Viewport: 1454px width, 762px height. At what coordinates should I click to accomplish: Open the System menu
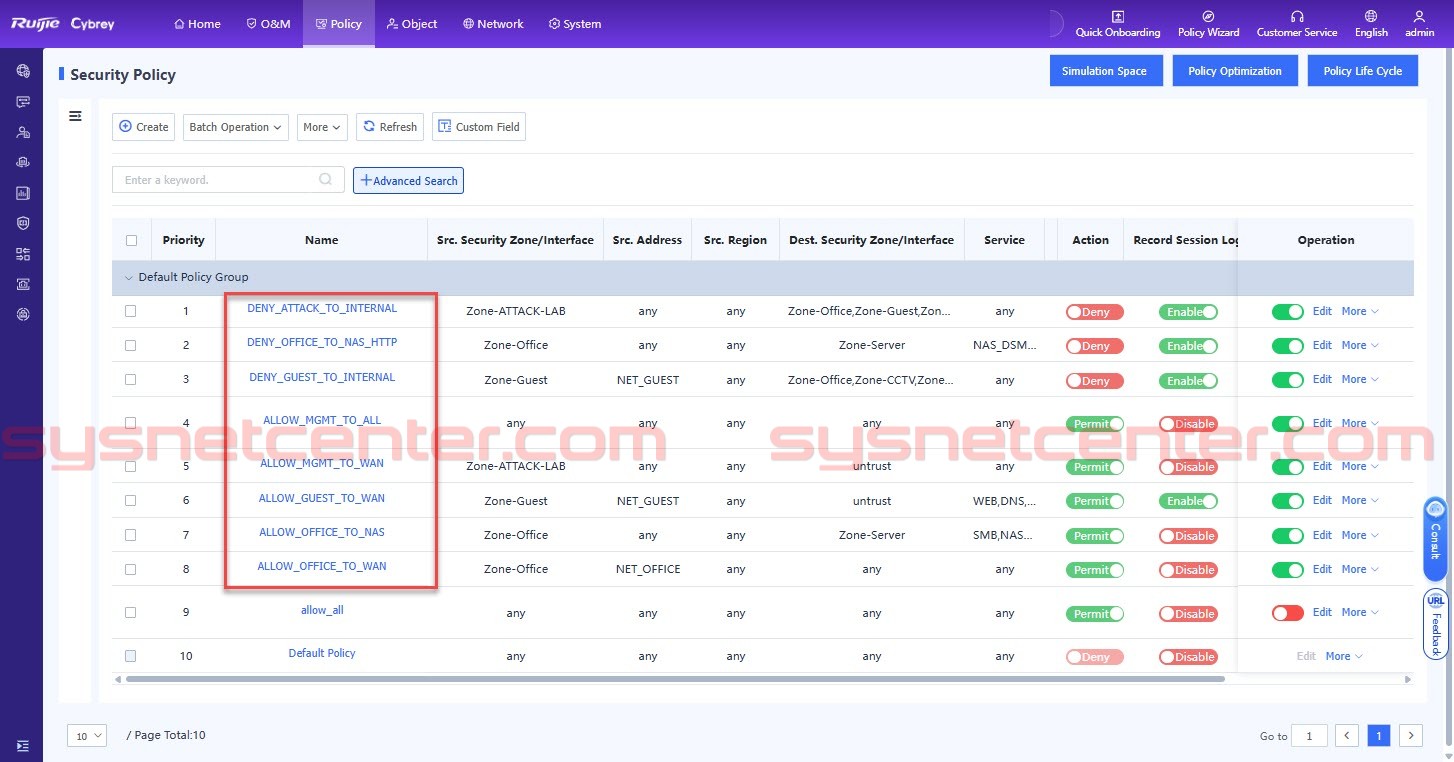pyautogui.click(x=575, y=24)
